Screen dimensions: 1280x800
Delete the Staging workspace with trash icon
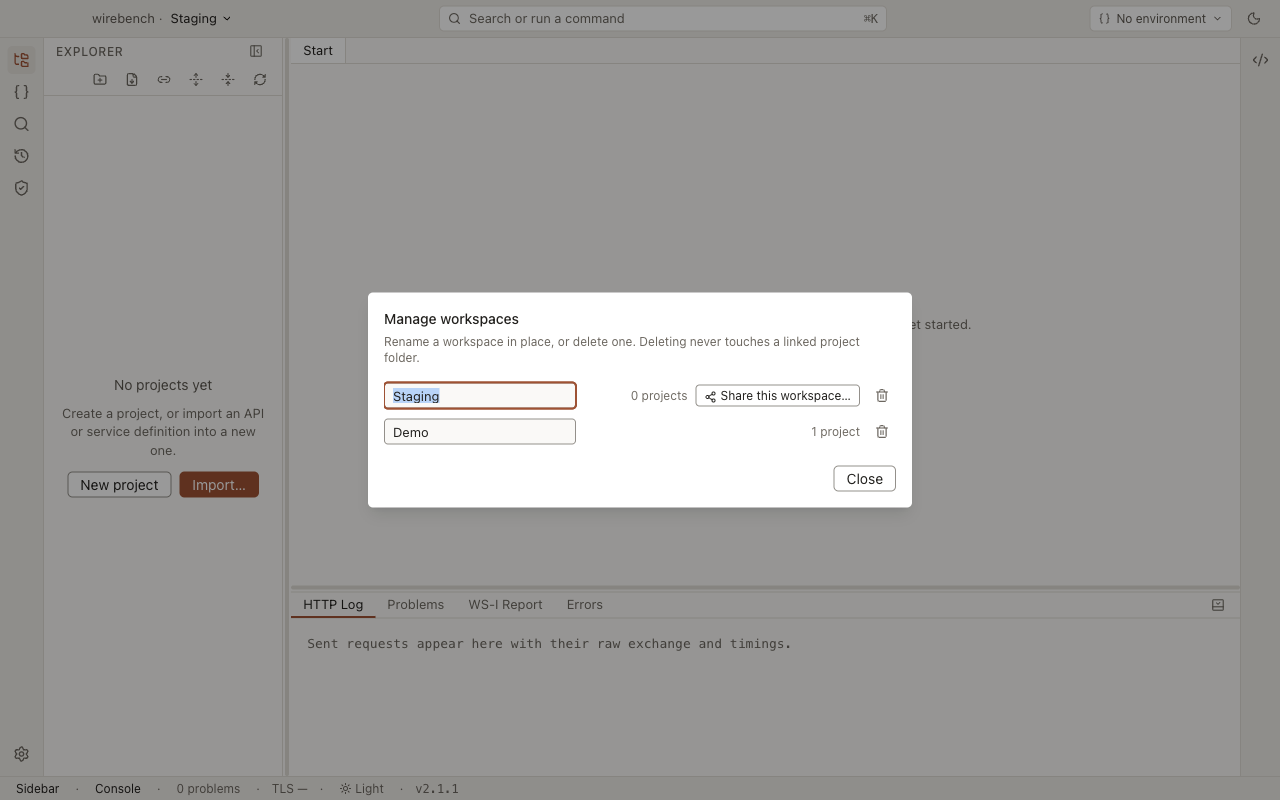[x=882, y=396]
